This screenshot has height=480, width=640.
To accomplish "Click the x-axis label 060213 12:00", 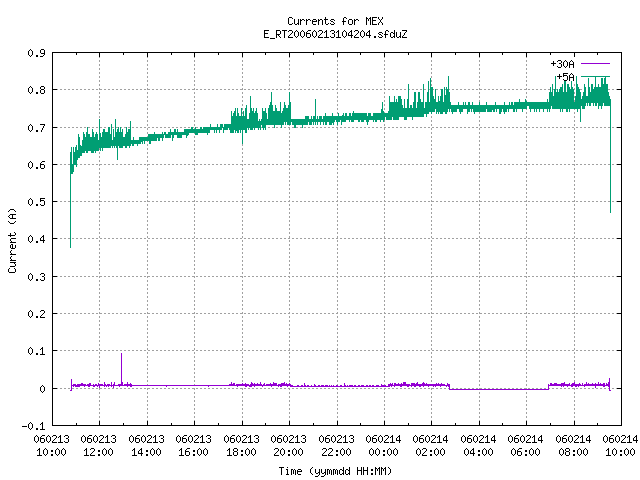I will pos(98,446).
